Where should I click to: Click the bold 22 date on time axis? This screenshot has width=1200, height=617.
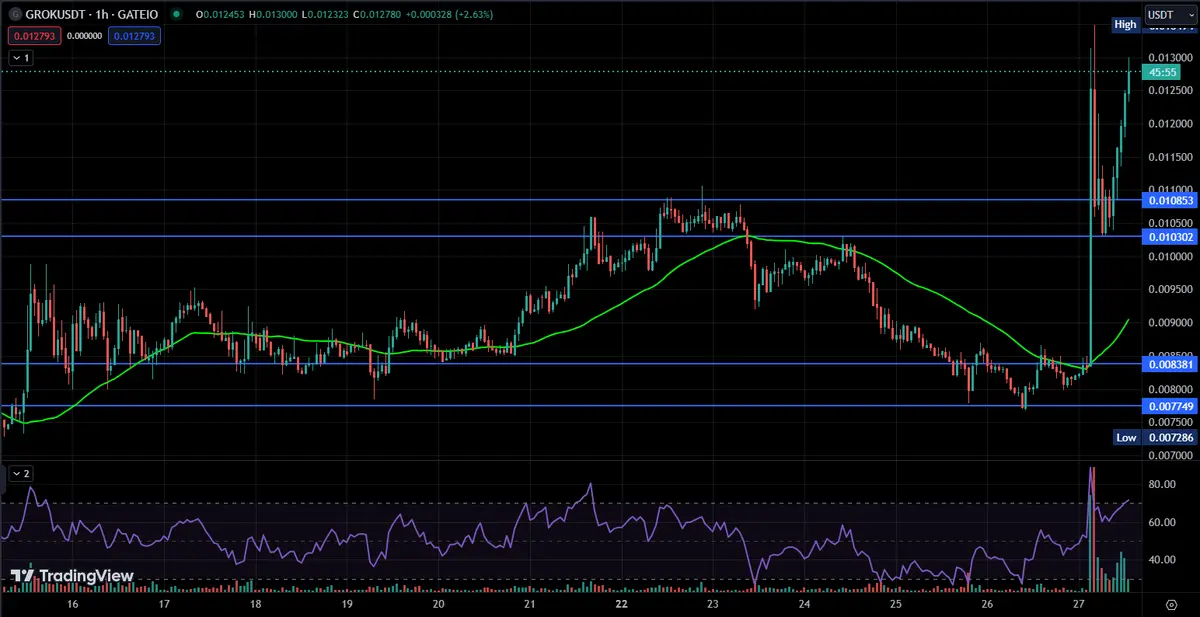pos(621,605)
